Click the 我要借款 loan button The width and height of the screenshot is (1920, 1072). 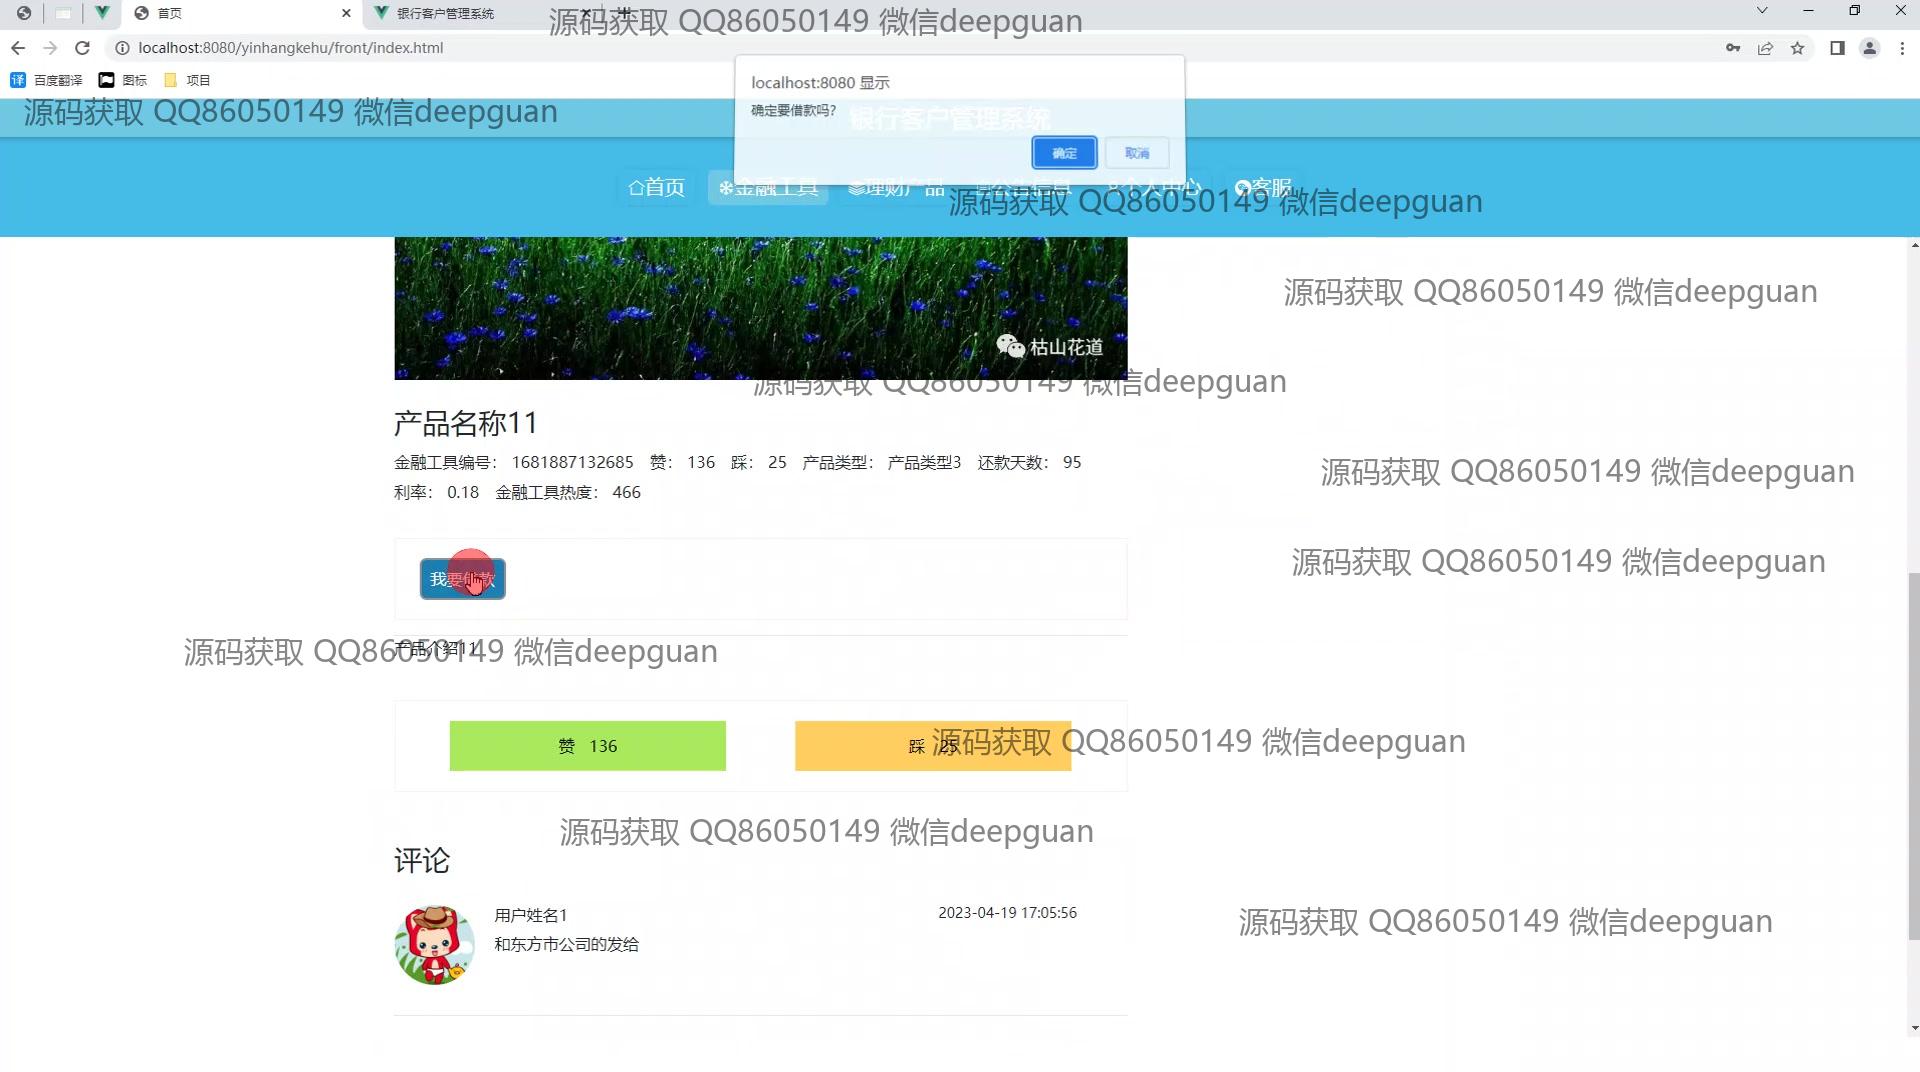pos(462,579)
